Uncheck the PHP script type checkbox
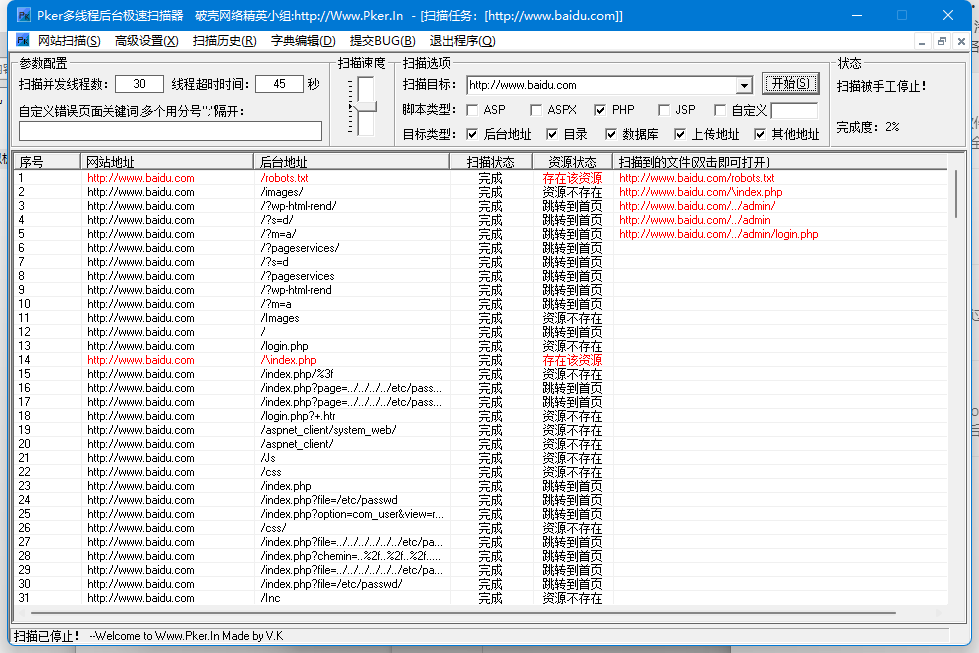The width and height of the screenshot is (979, 653). tap(600, 110)
